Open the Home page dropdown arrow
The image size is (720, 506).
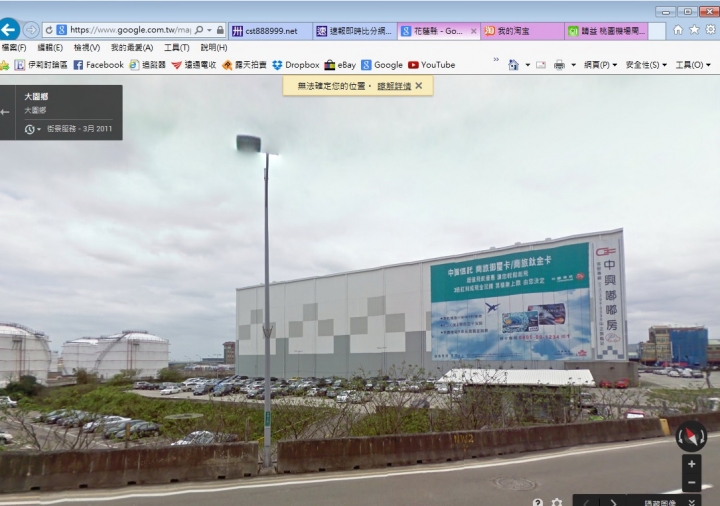(x=528, y=65)
